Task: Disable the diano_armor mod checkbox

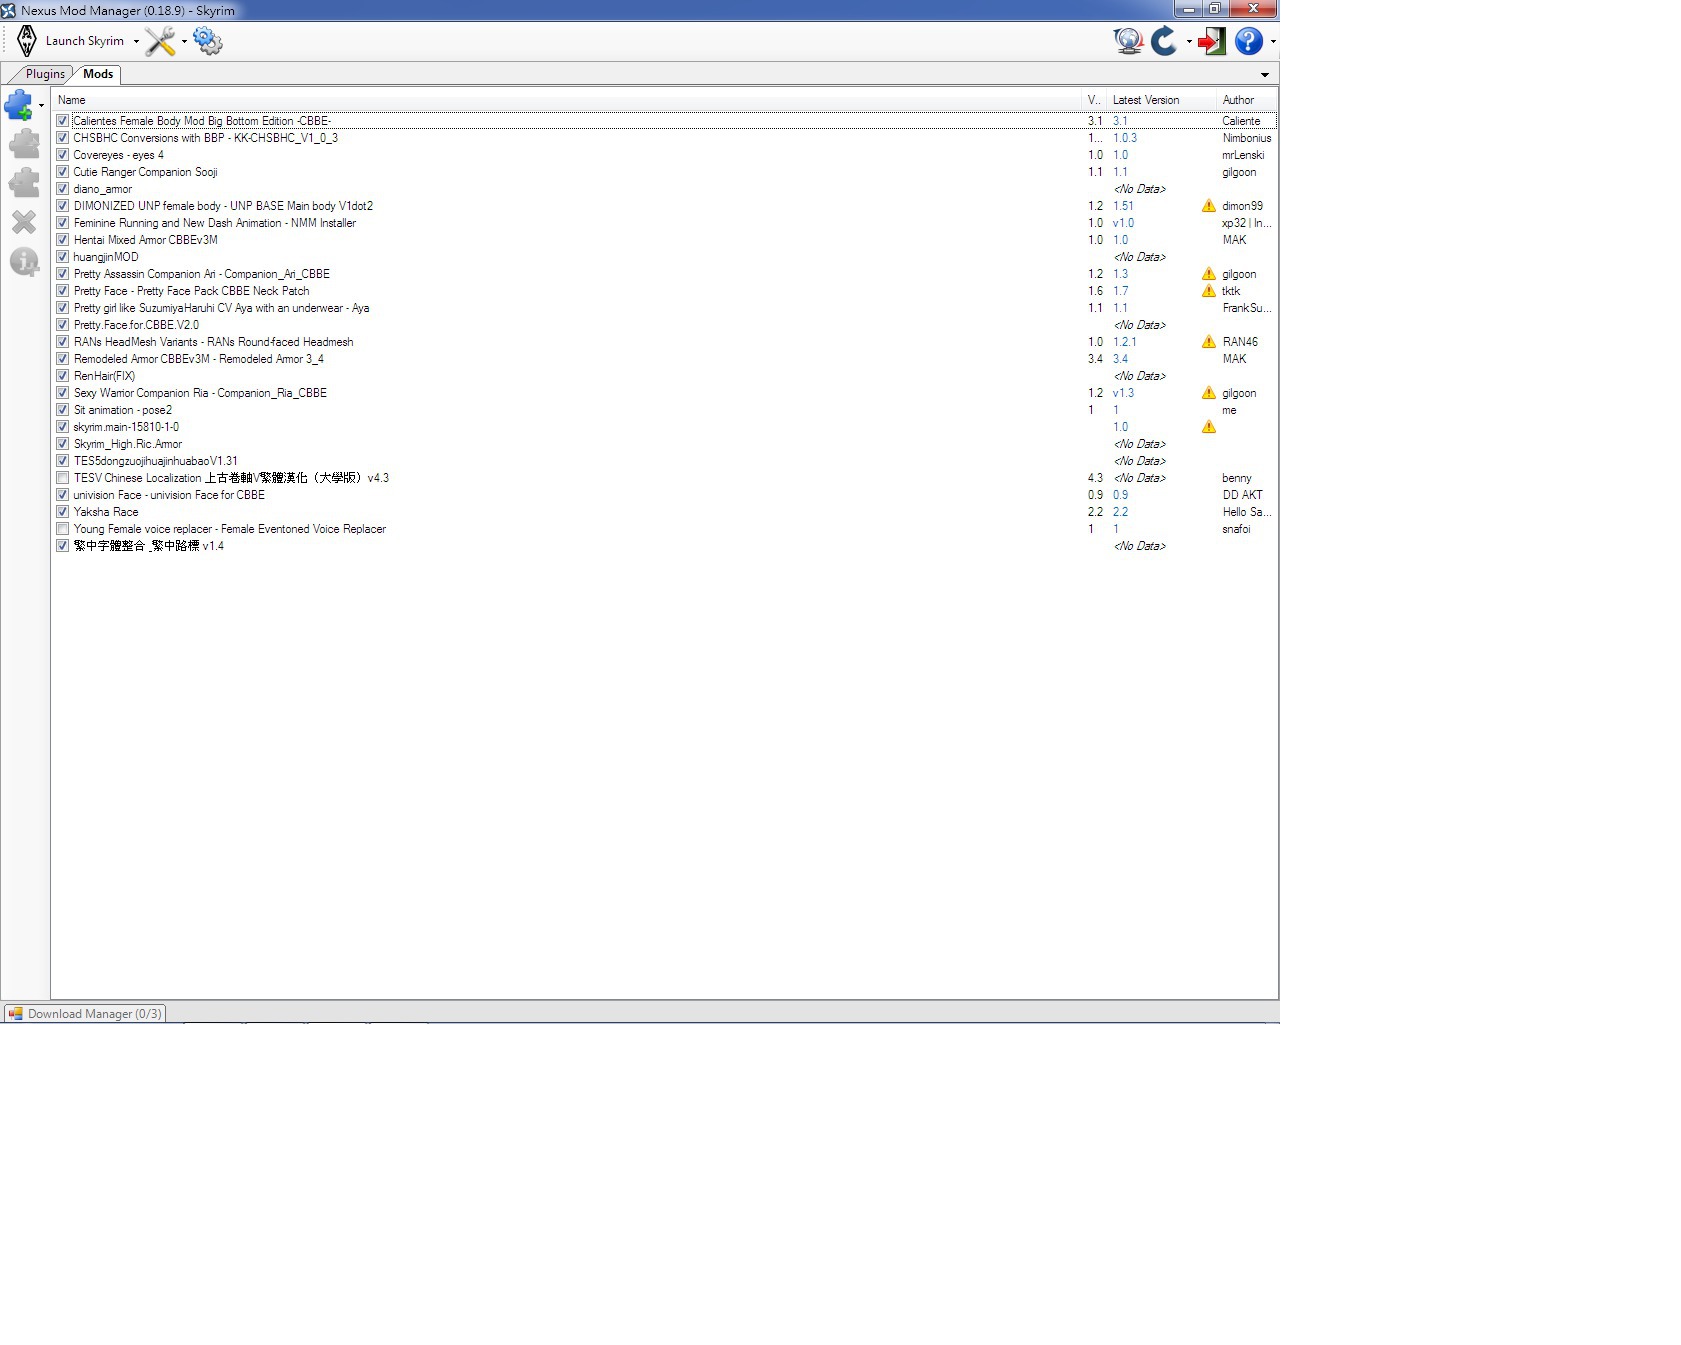Action: pyautogui.click(x=63, y=189)
